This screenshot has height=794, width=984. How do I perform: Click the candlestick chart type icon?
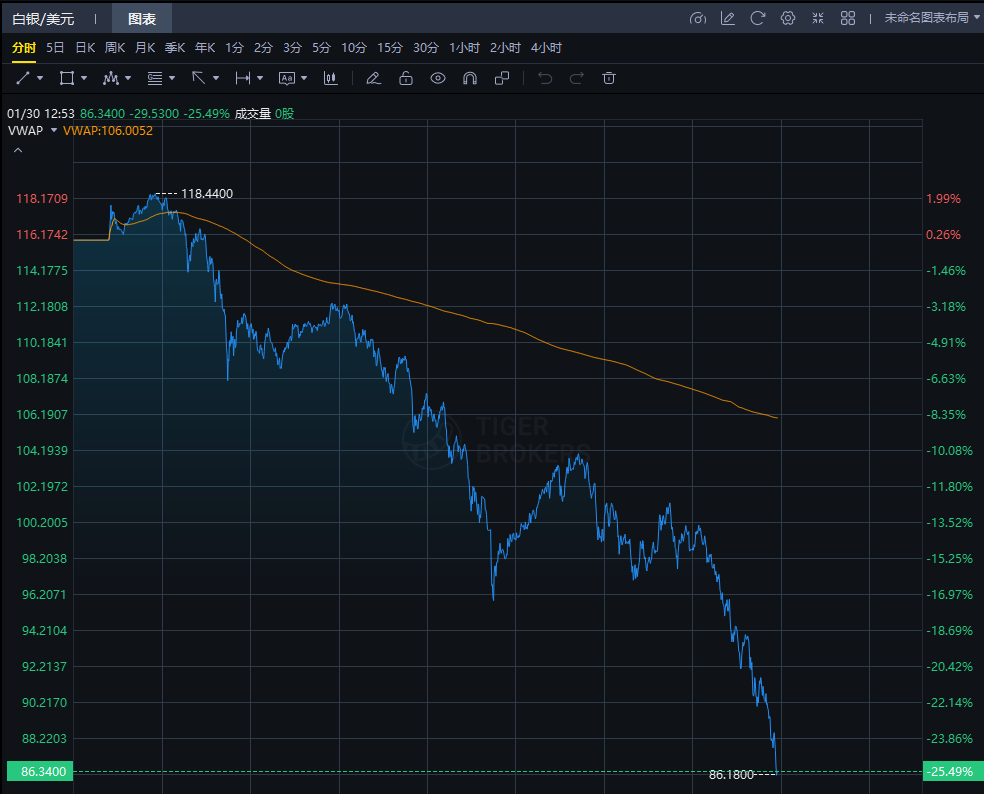[x=330, y=78]
